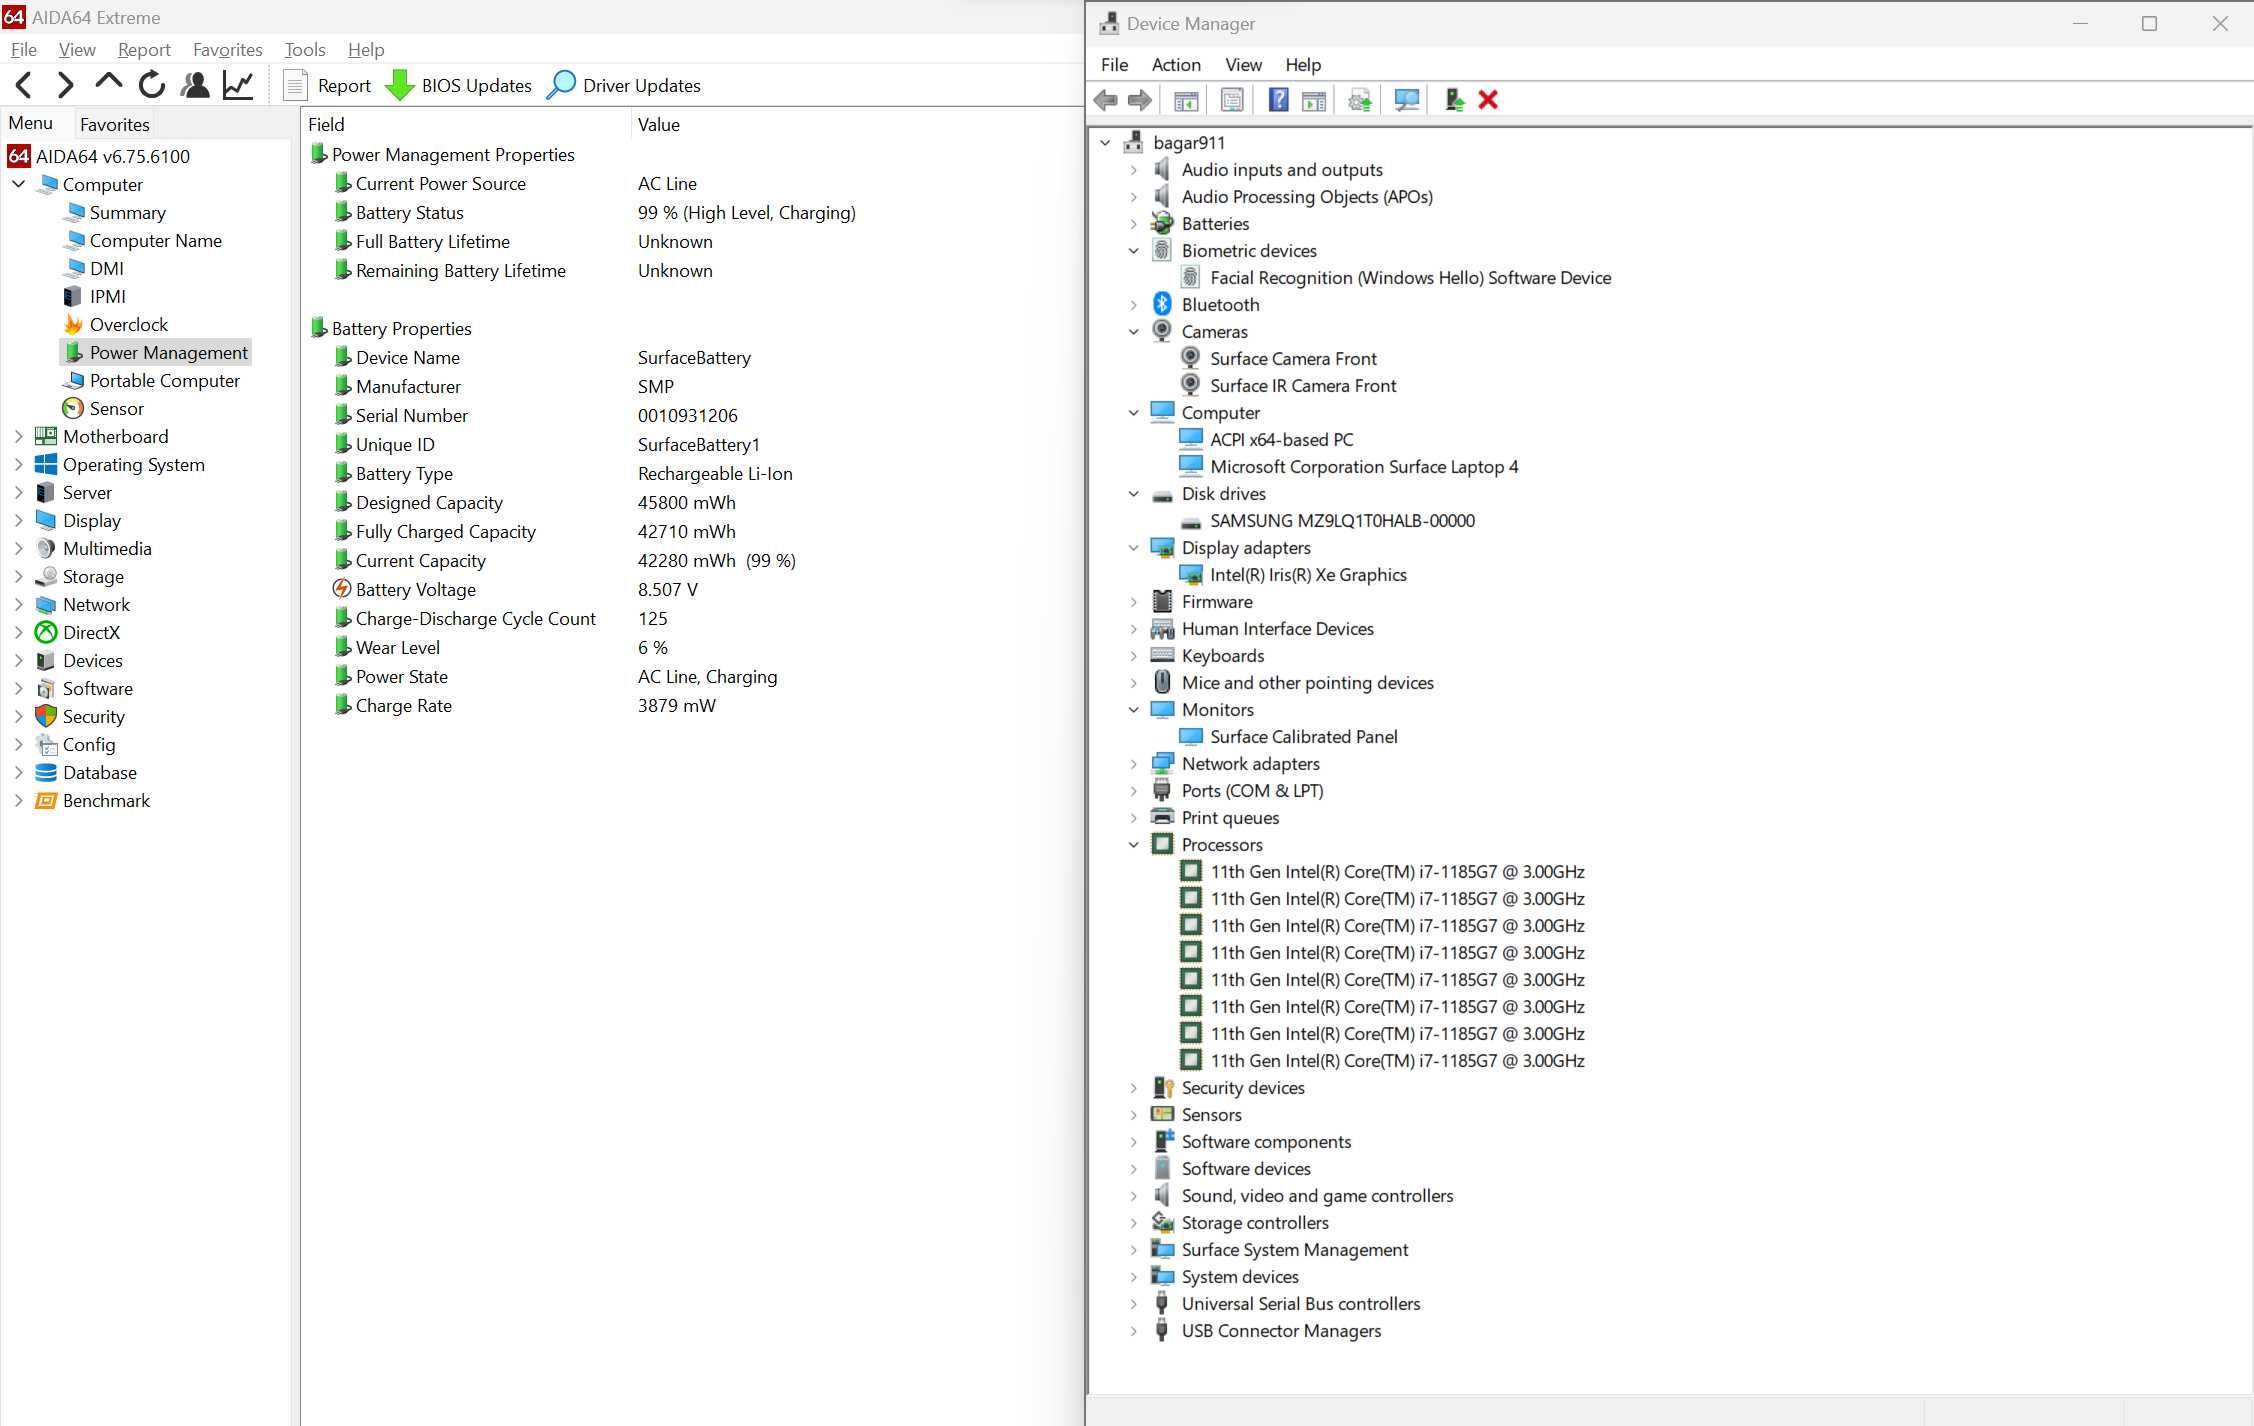Viewport: 2254px width, 1426px height.
Task: Select Facial Recognition Windows Hello device
Action: click(x=1410, y=278)
